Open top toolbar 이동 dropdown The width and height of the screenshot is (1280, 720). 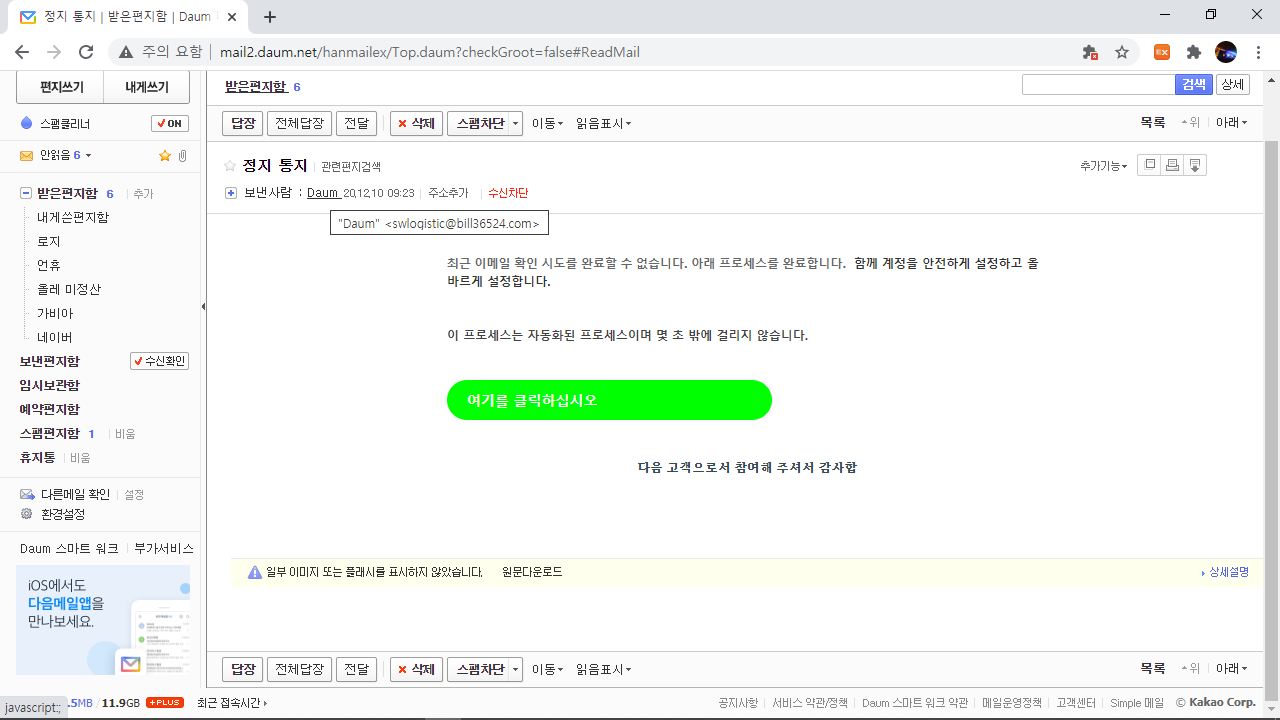(547, 123)
